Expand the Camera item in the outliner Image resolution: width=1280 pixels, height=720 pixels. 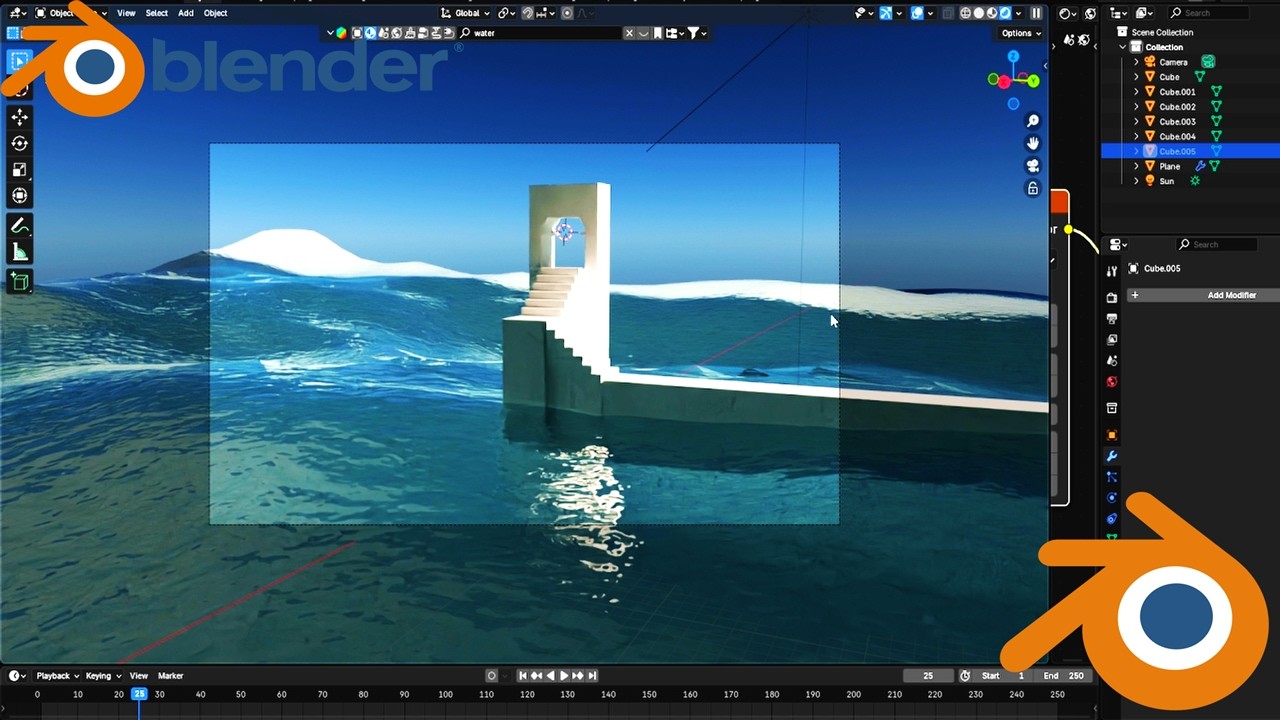click(1136, 62)
